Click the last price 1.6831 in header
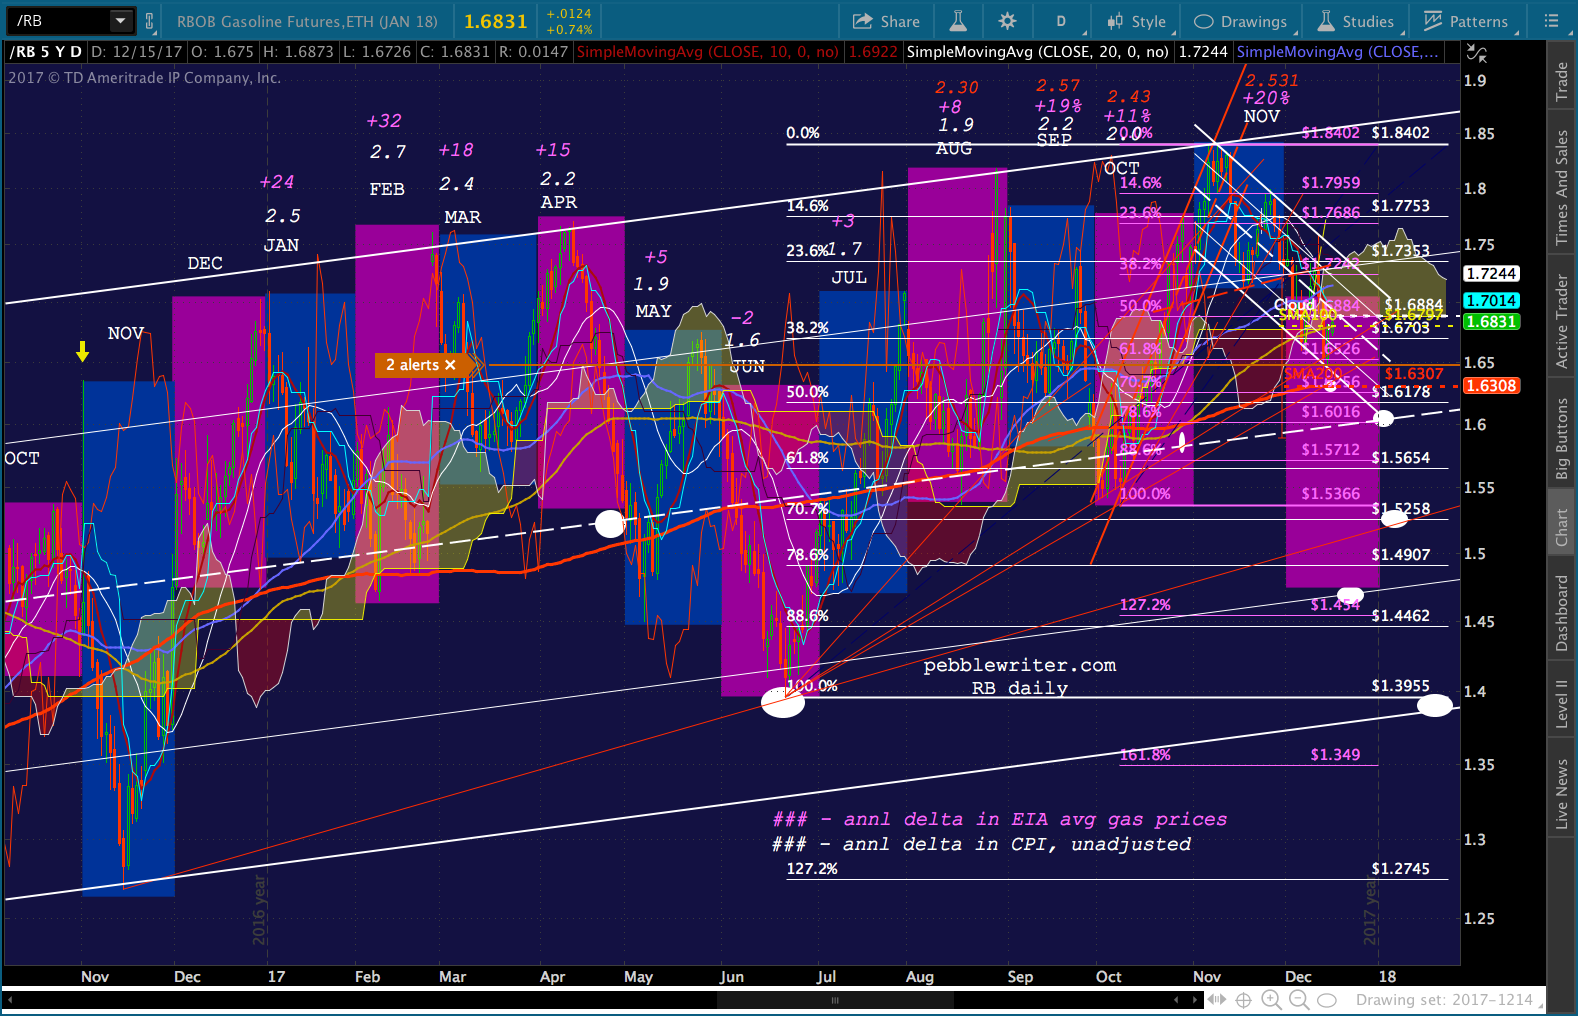The height and width of the screenshot is (1016, 1578). tap(495, 21)
